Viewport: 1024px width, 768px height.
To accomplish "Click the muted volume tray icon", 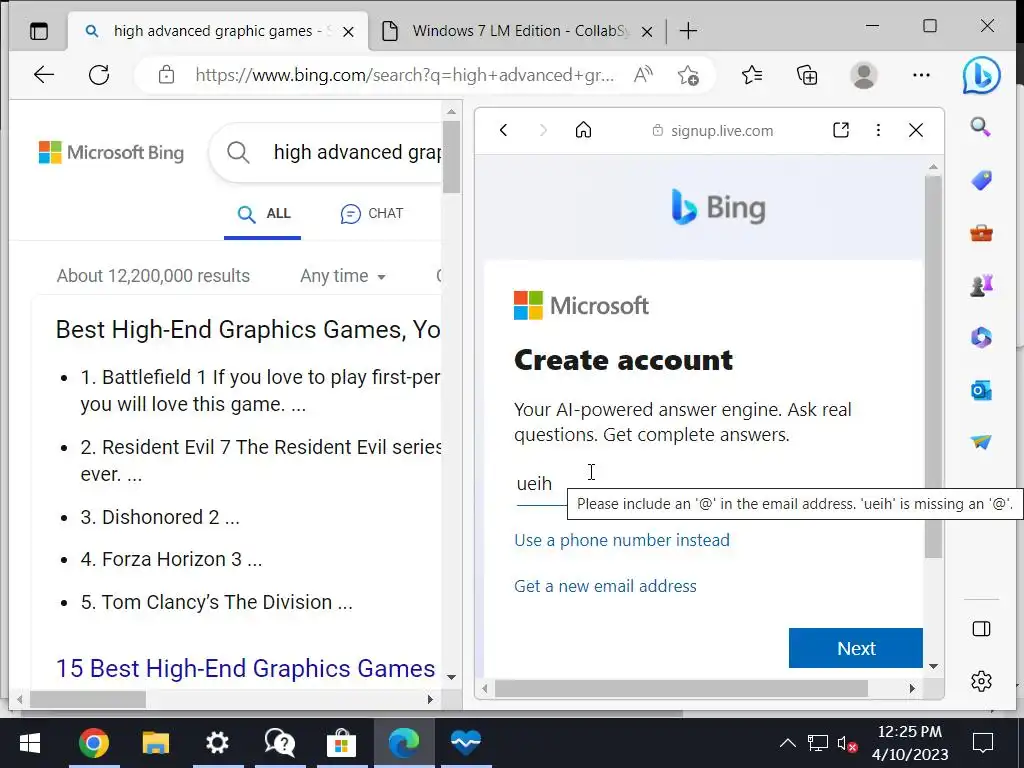I will pyautogui.click(x=846, y=743).
